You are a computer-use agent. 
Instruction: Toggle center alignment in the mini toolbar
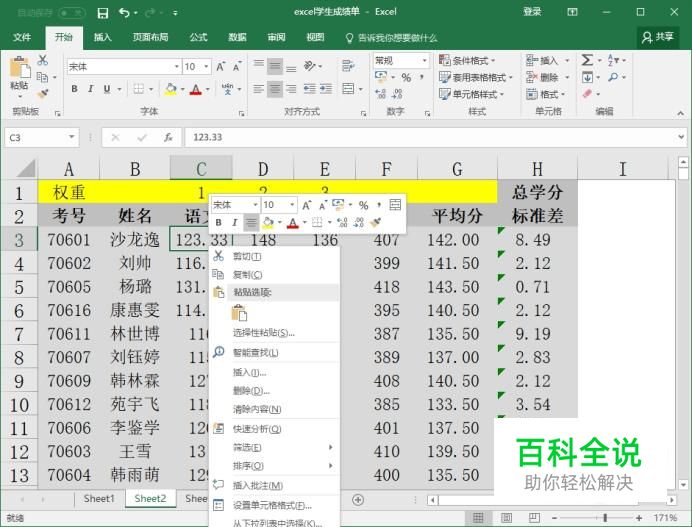pyautogui.click(x=251, y=223)
